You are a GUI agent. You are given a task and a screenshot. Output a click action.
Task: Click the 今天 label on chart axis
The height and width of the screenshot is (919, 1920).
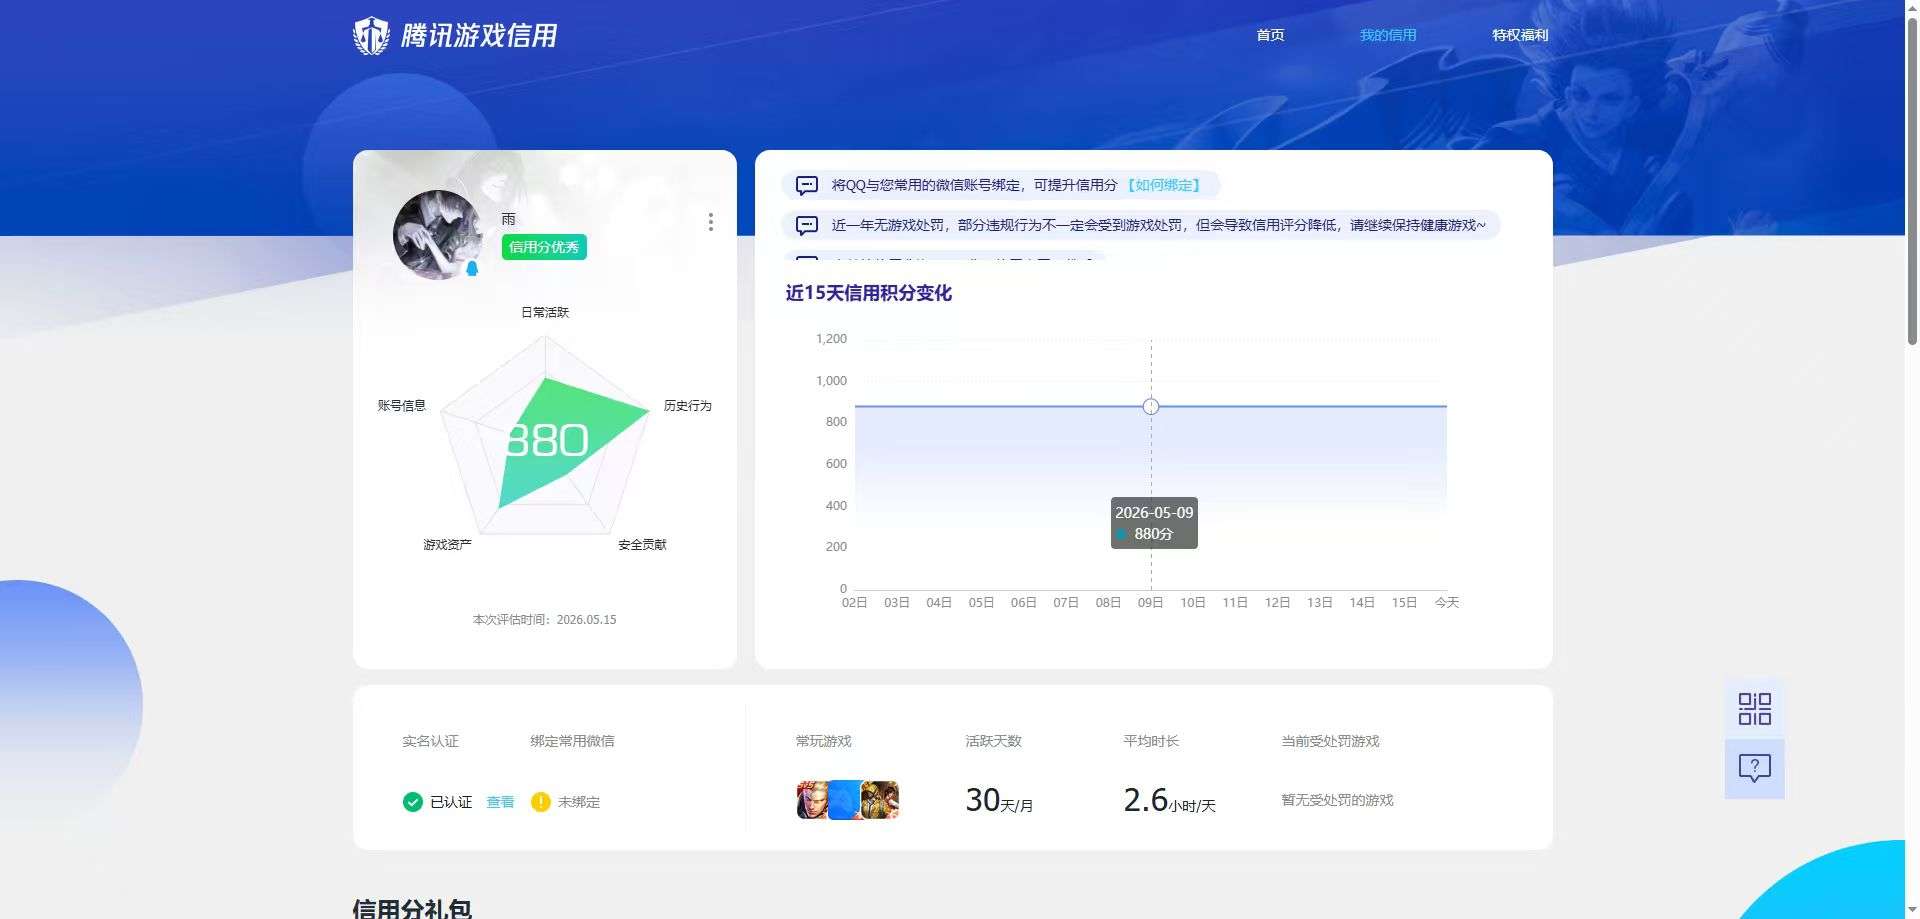(1447, 602)
